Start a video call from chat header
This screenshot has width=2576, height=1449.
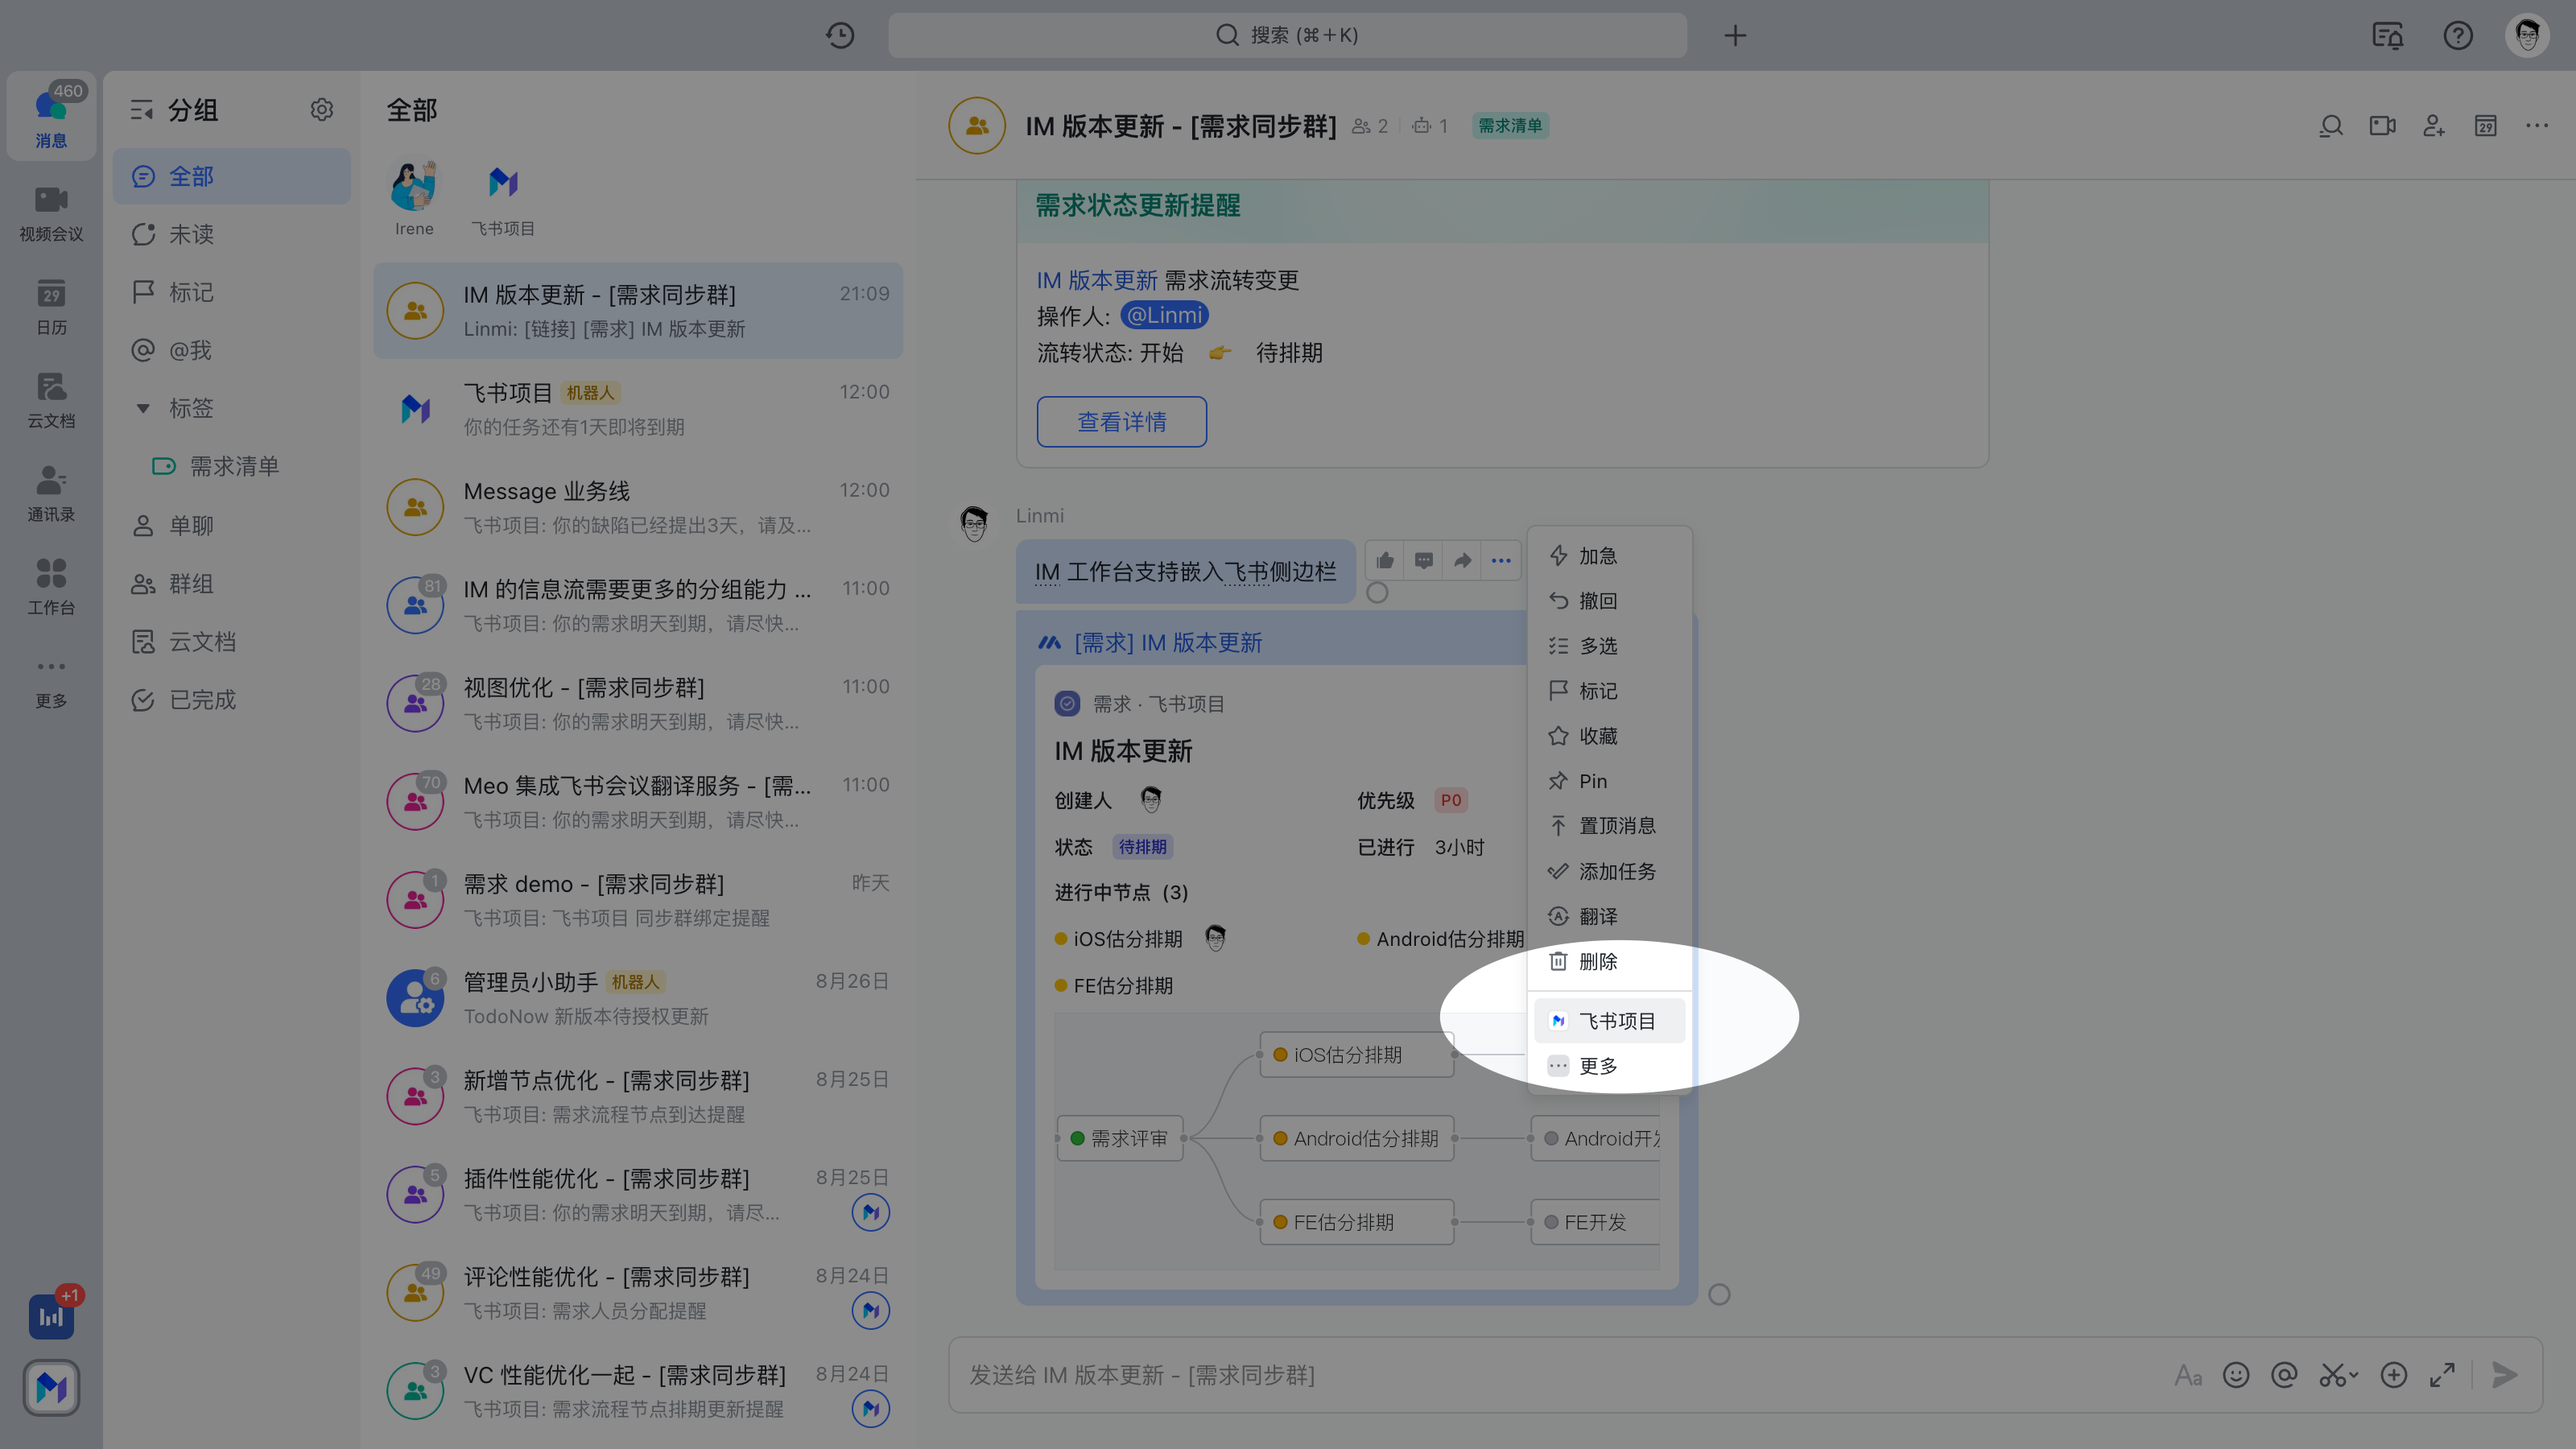(x=2383, y=126)
